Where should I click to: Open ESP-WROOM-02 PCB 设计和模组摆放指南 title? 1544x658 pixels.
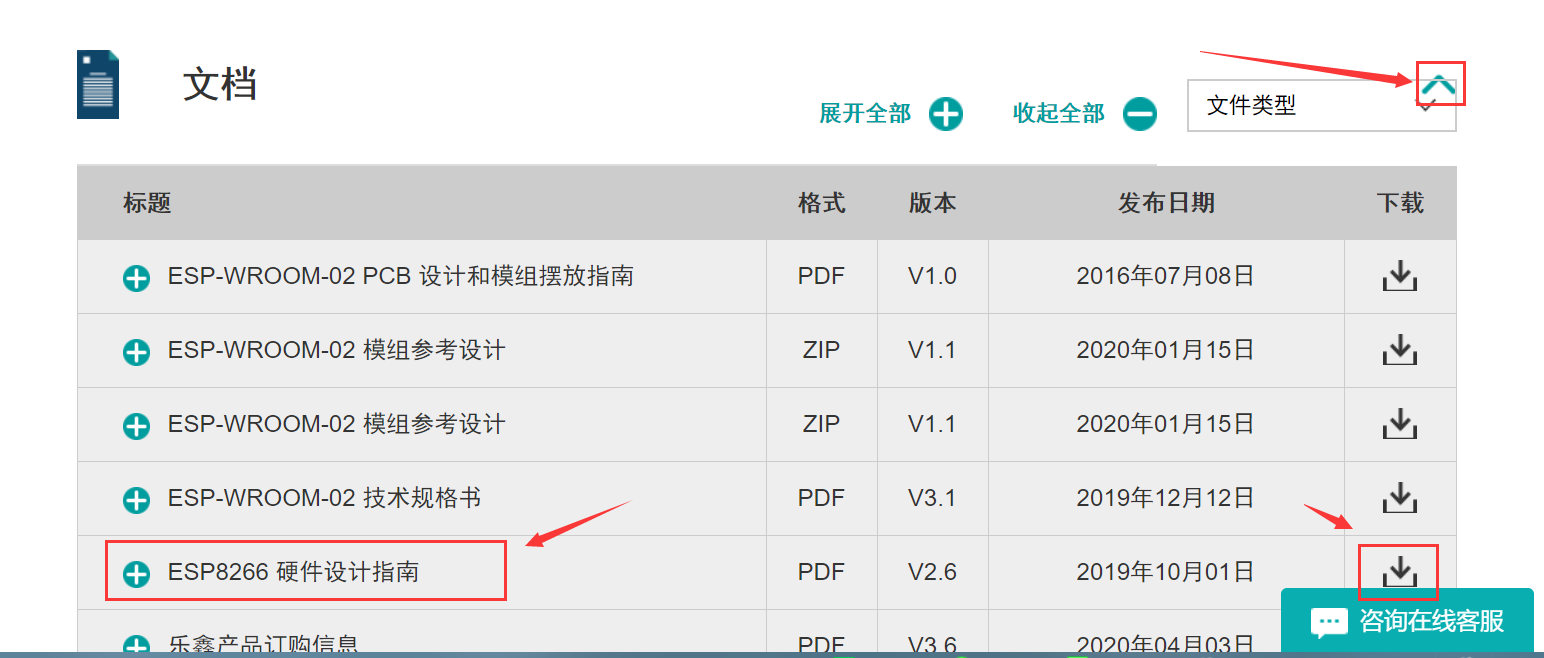400,276
